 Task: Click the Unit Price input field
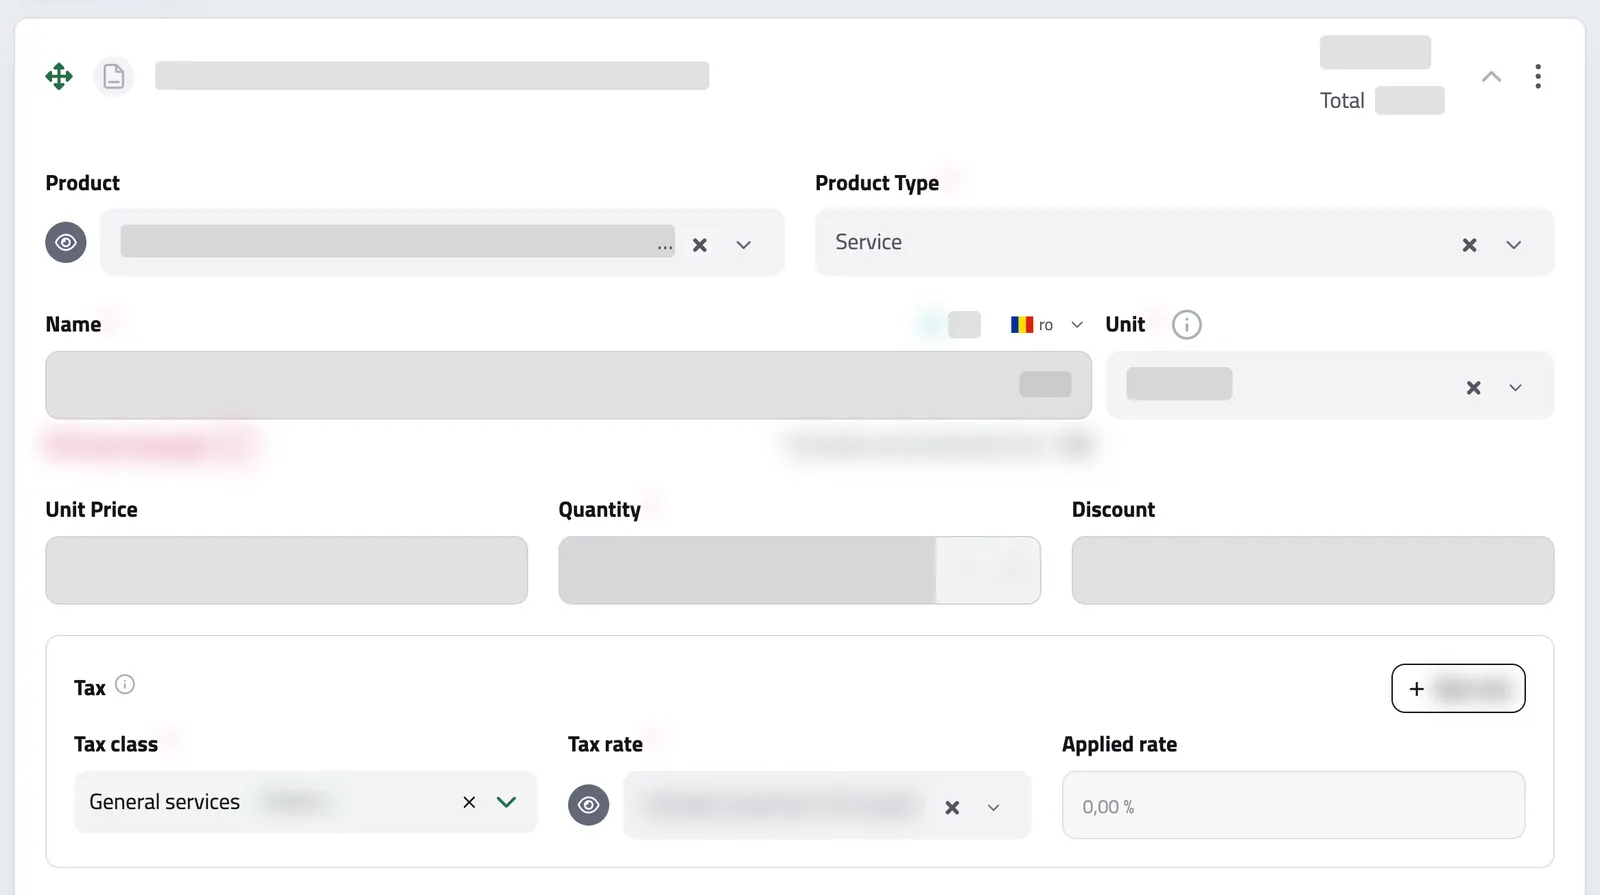click(286, 570)
